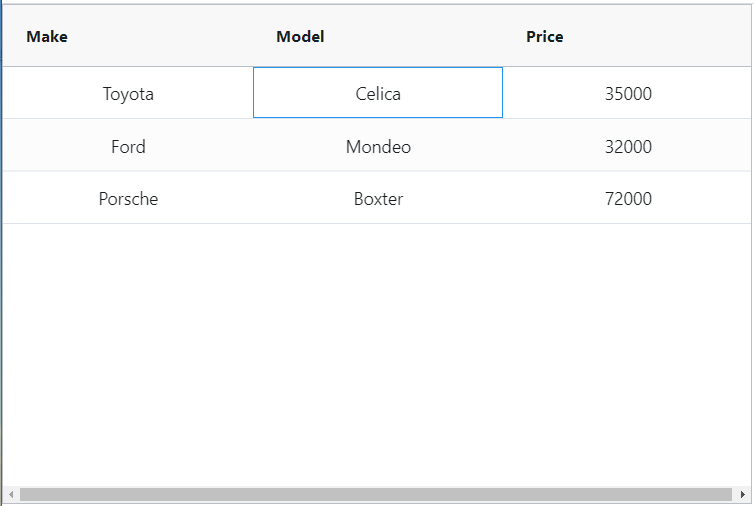The width and height of the screenshot is (754, 506).
Task: Select the 32000 price cell
Action: (628, 146)
